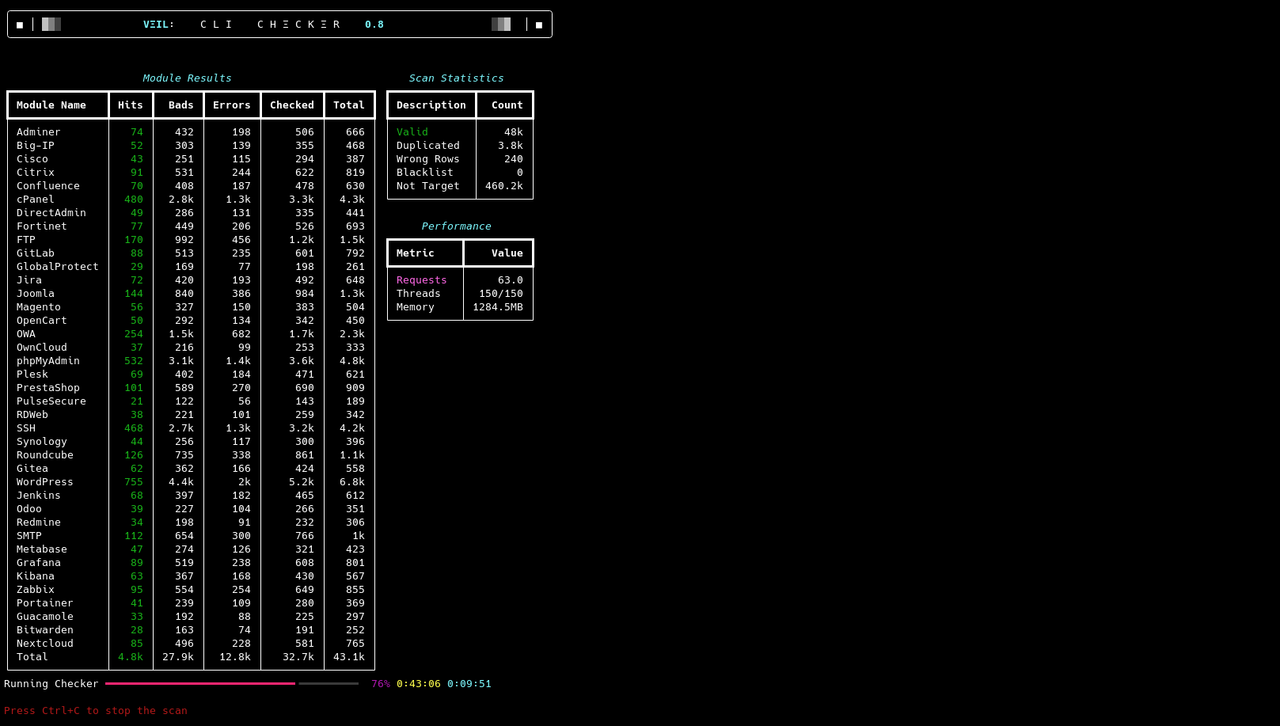Screen dimensions: 1280x726
Task: Click the phpMyAdmin module name
Action: [48, 361]
